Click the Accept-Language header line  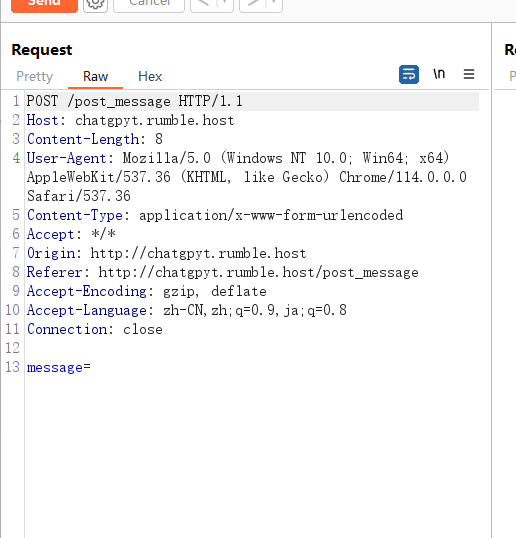(x=187, y=310)
